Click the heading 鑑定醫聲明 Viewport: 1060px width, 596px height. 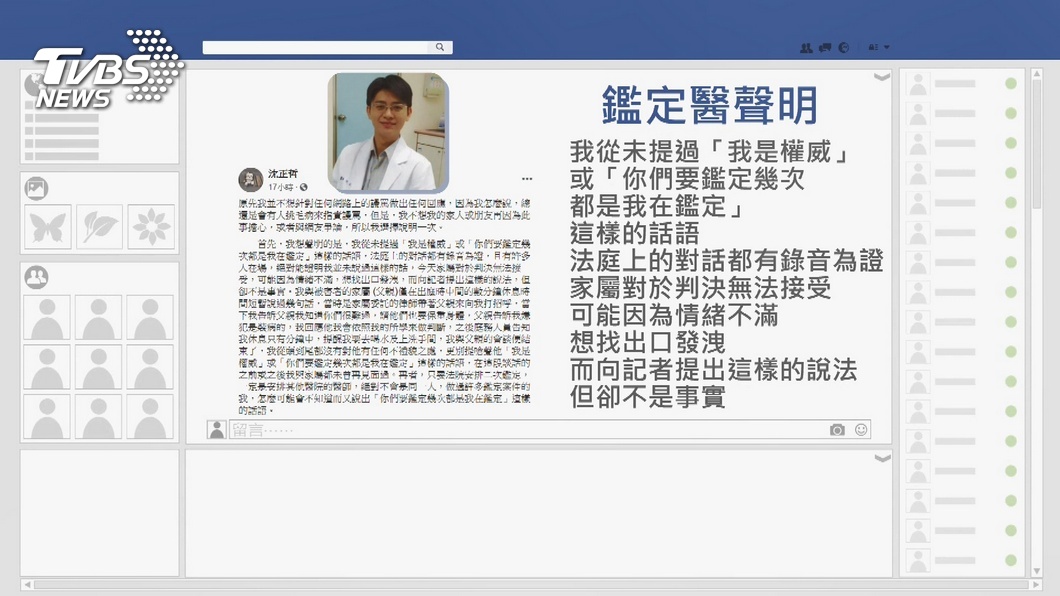710,105
